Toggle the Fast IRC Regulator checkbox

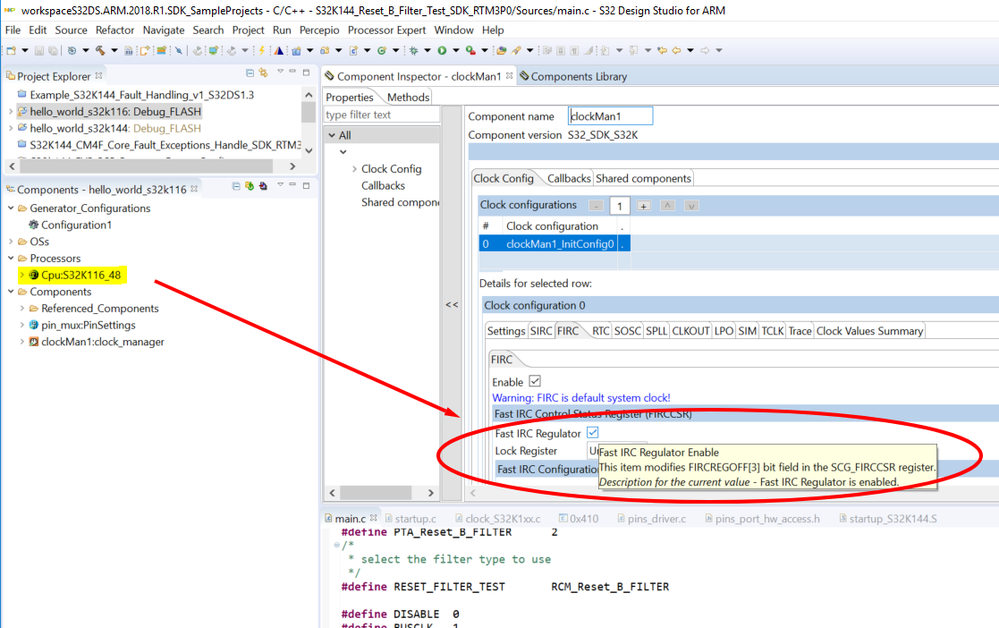(593, 432)
